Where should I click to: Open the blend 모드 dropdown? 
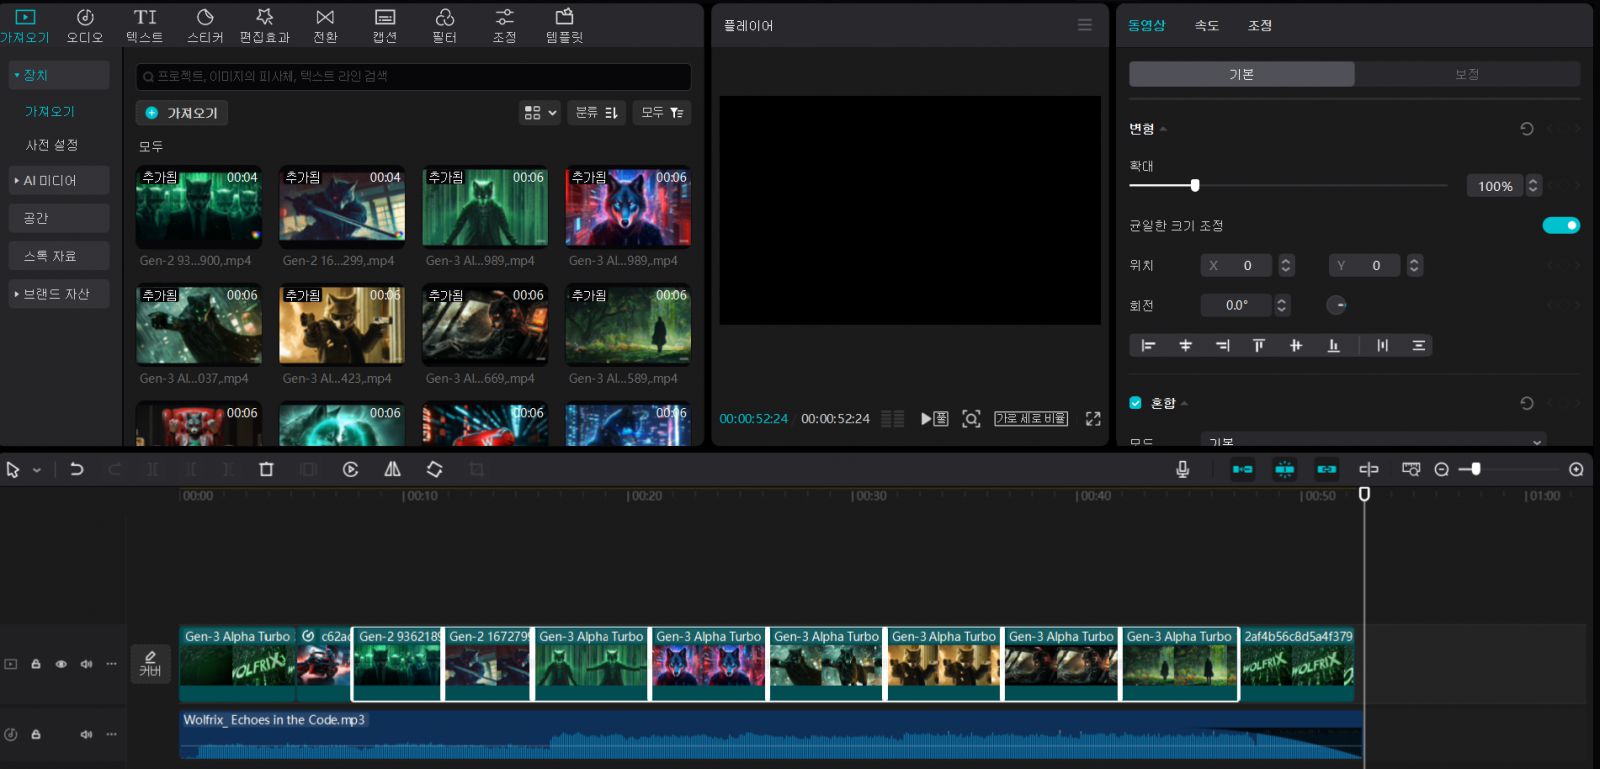tap(1373, 441)
